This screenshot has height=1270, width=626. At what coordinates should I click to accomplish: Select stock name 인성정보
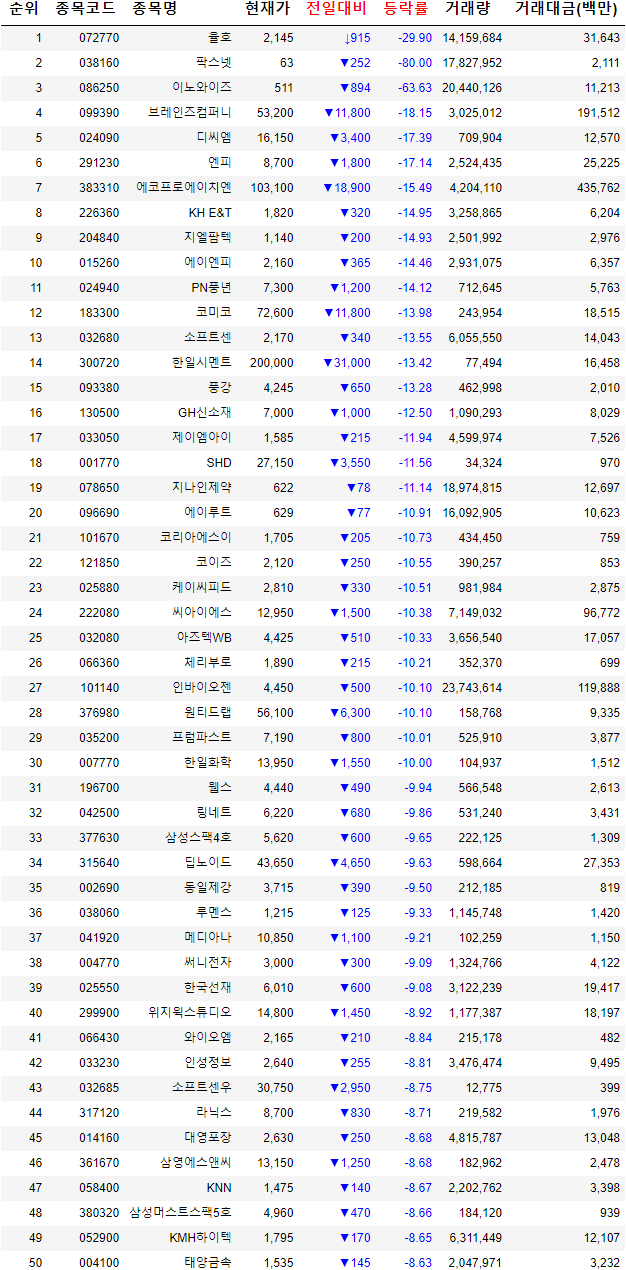[208, 1063]
